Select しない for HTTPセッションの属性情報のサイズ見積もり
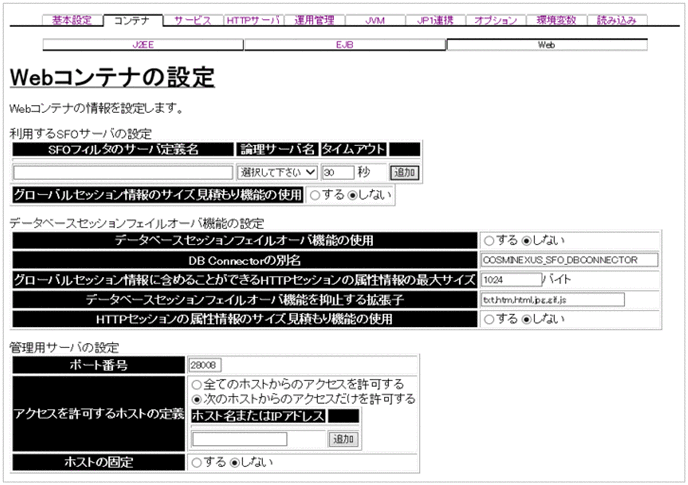688x485 pixels. tap(526, 320)
